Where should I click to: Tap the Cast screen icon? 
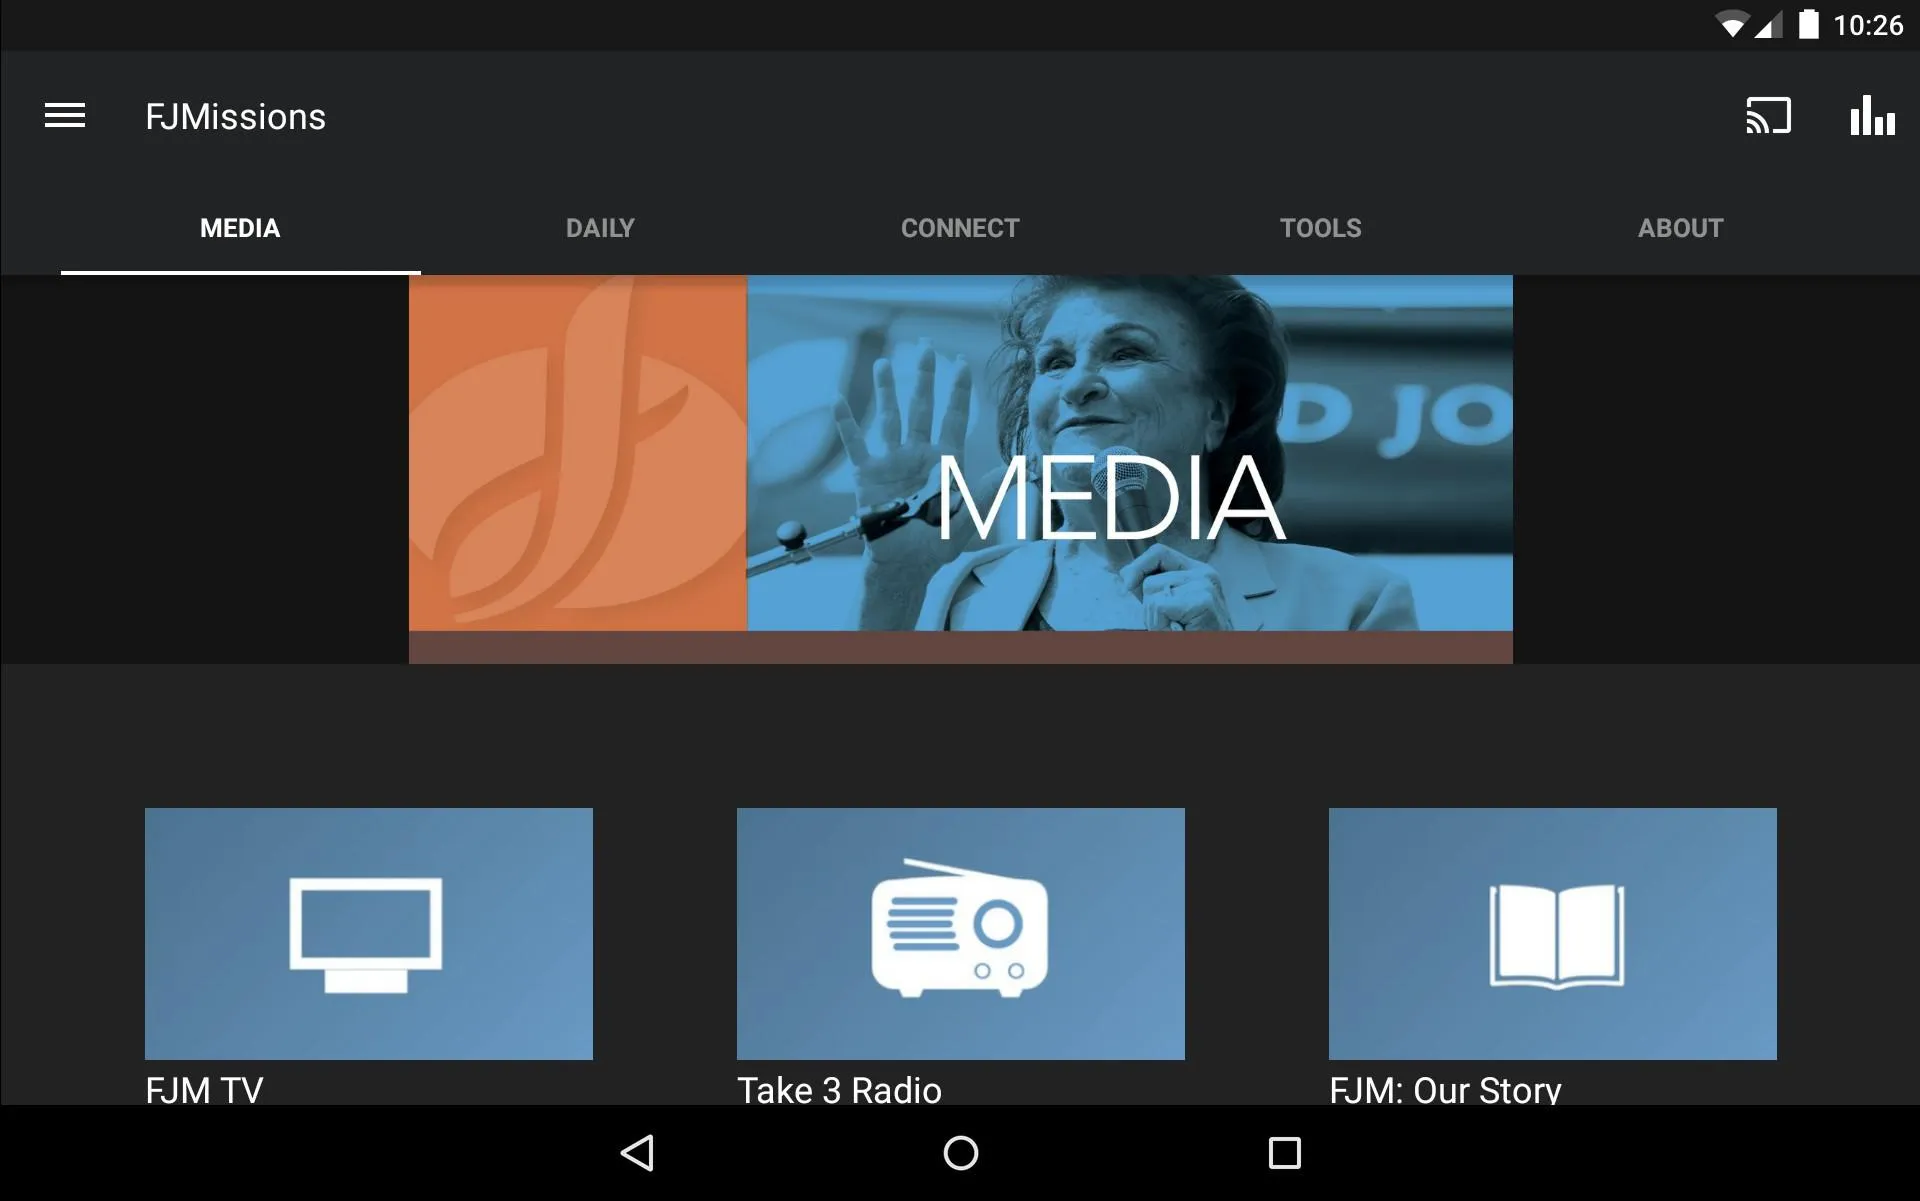1768,116
